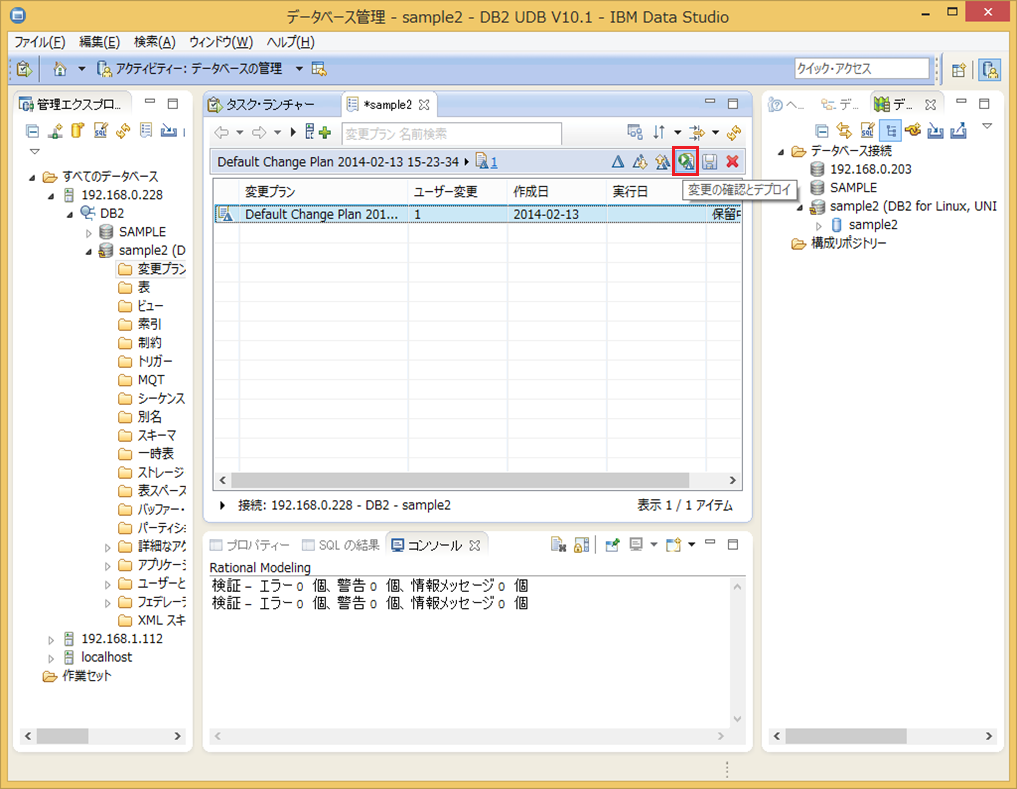Viewport: 1017px width, 789px height.
Task: Expand the 192.168.1.112 server node
Action: 51,640
